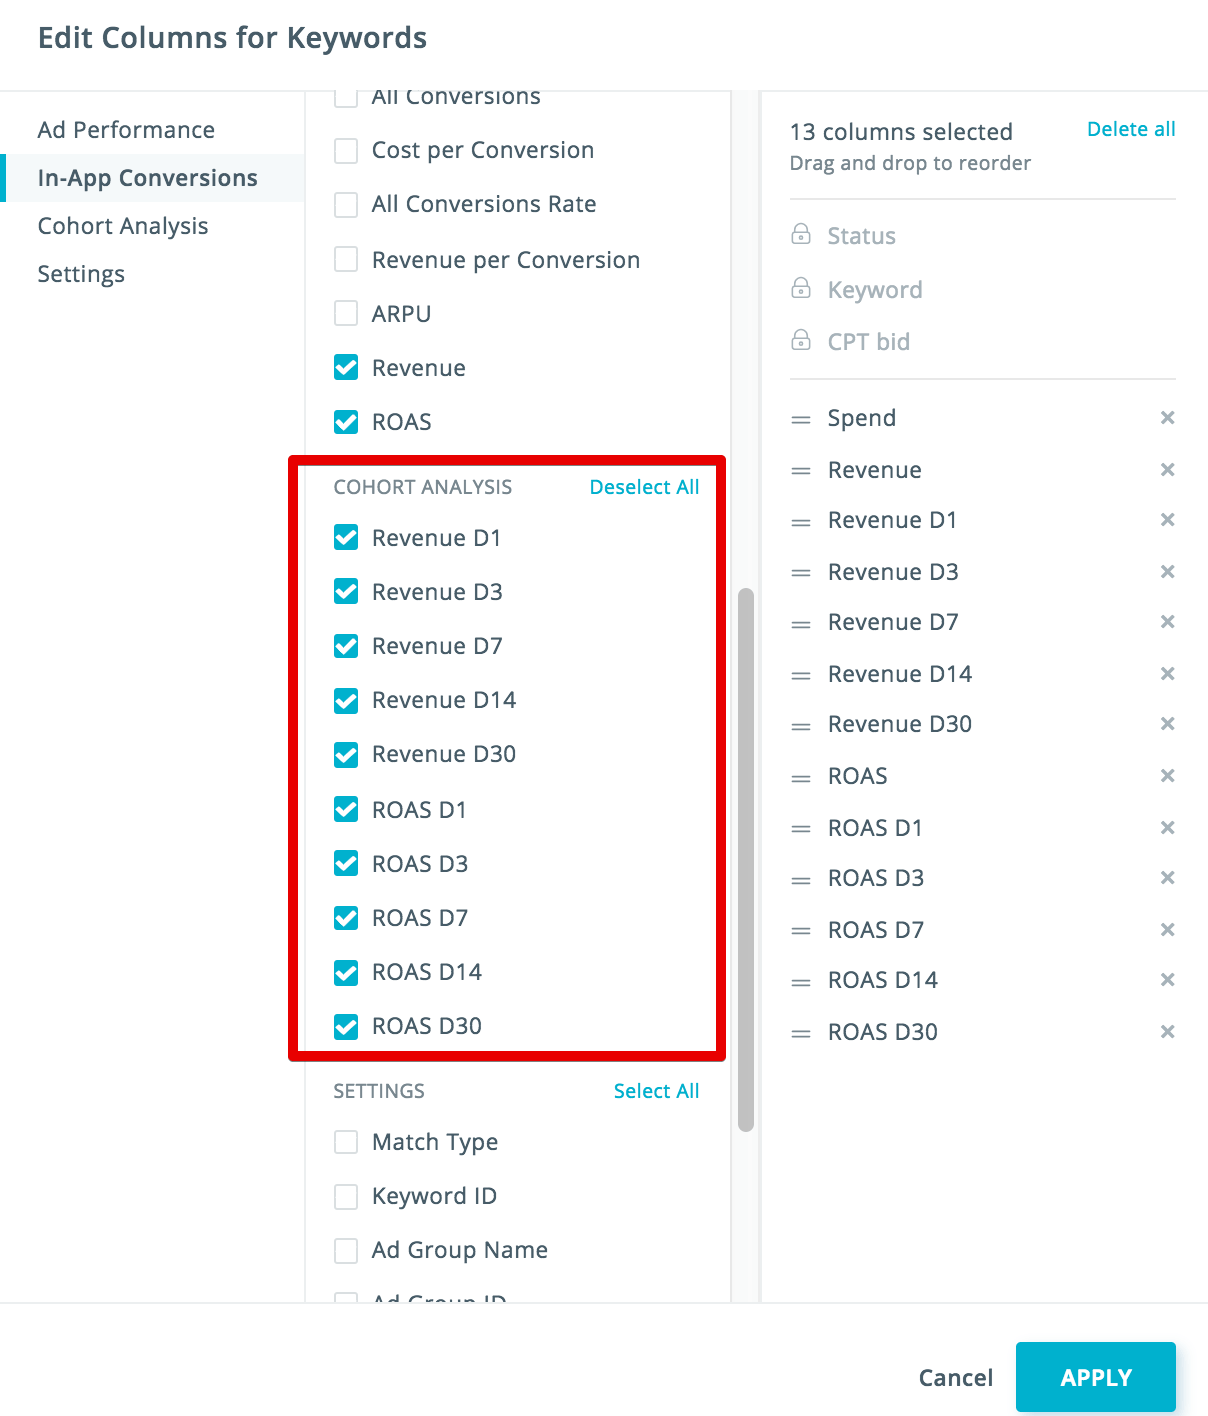Click the Delete all link
The image size is (1208, 1416).
pos(1131,129)
